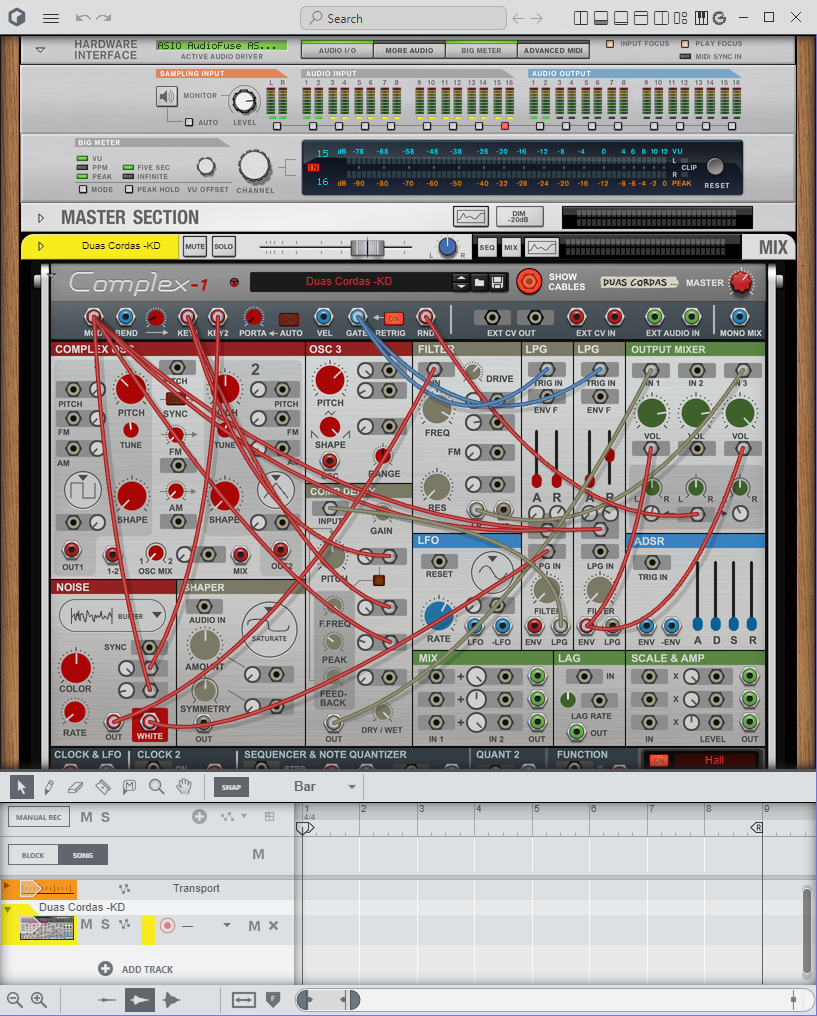
Task: Select the Pencil tool
Action: click(x=49, y=787)
